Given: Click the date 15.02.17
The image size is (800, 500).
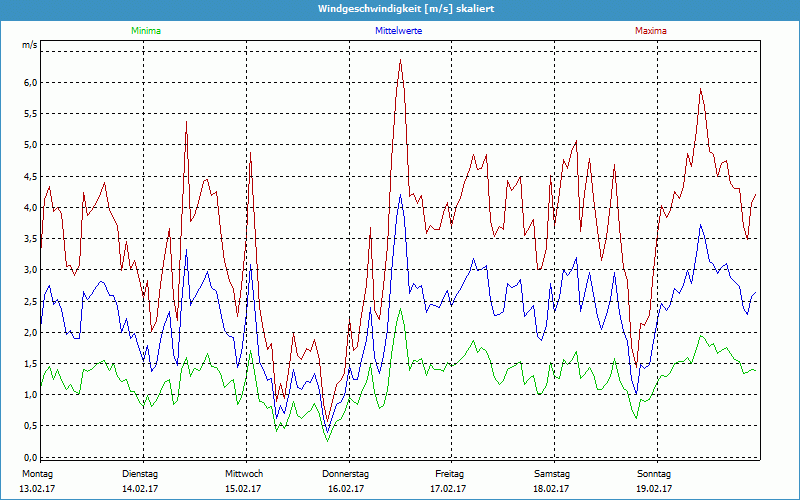Looking at the screenshot, I should (243, 489).
